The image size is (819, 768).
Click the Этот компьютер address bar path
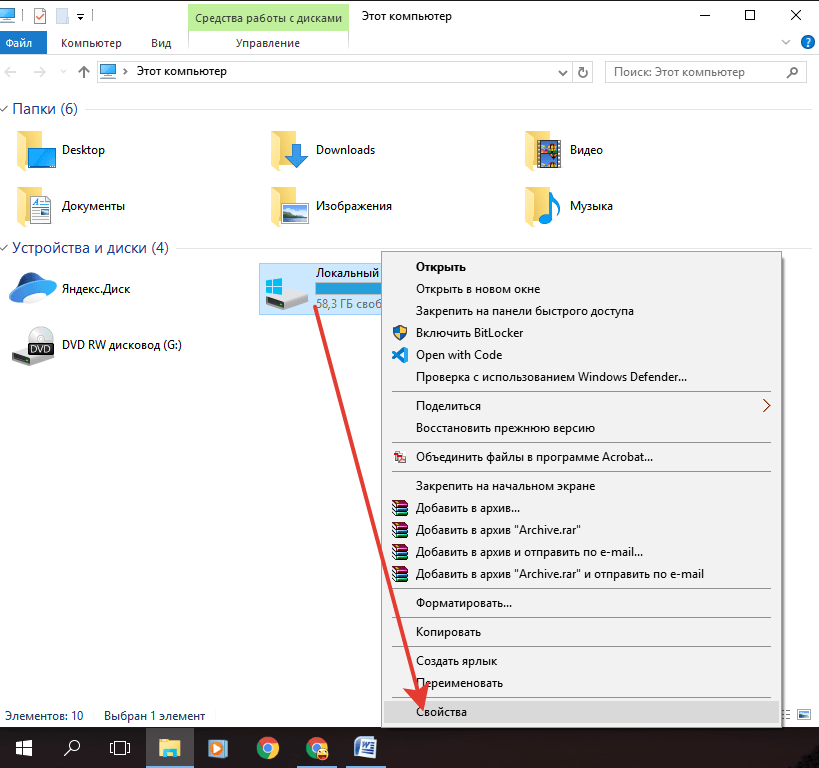[182, 72]
